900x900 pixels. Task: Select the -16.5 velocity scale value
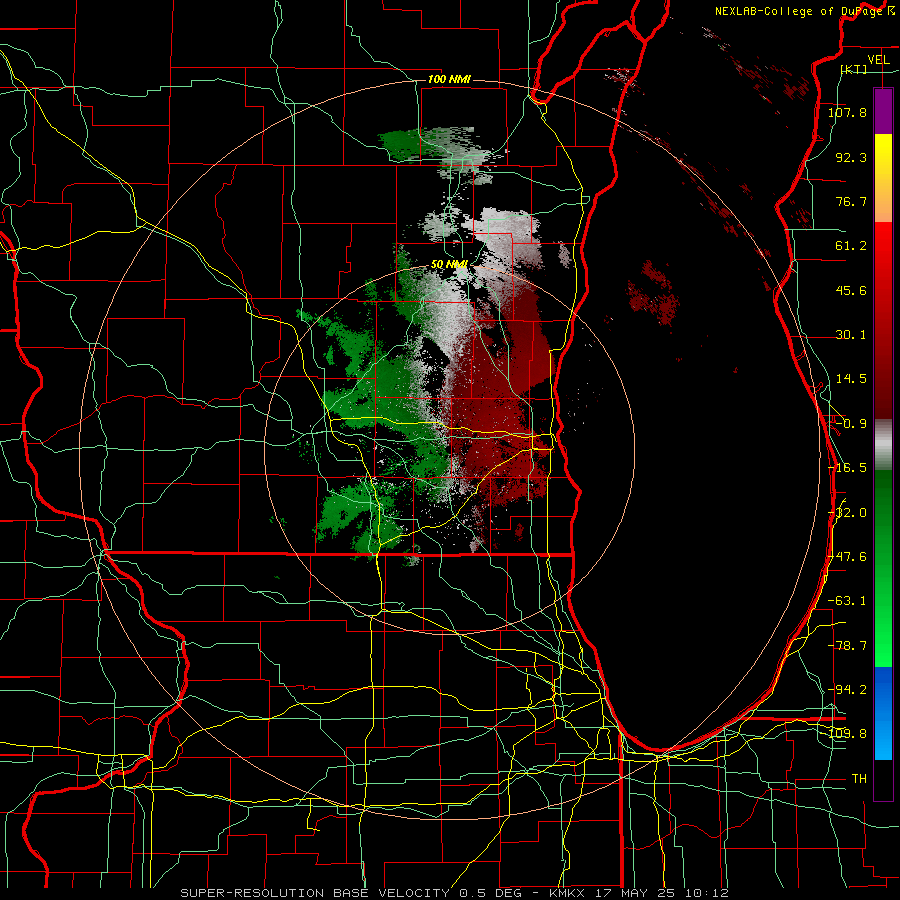coord(847,468)
